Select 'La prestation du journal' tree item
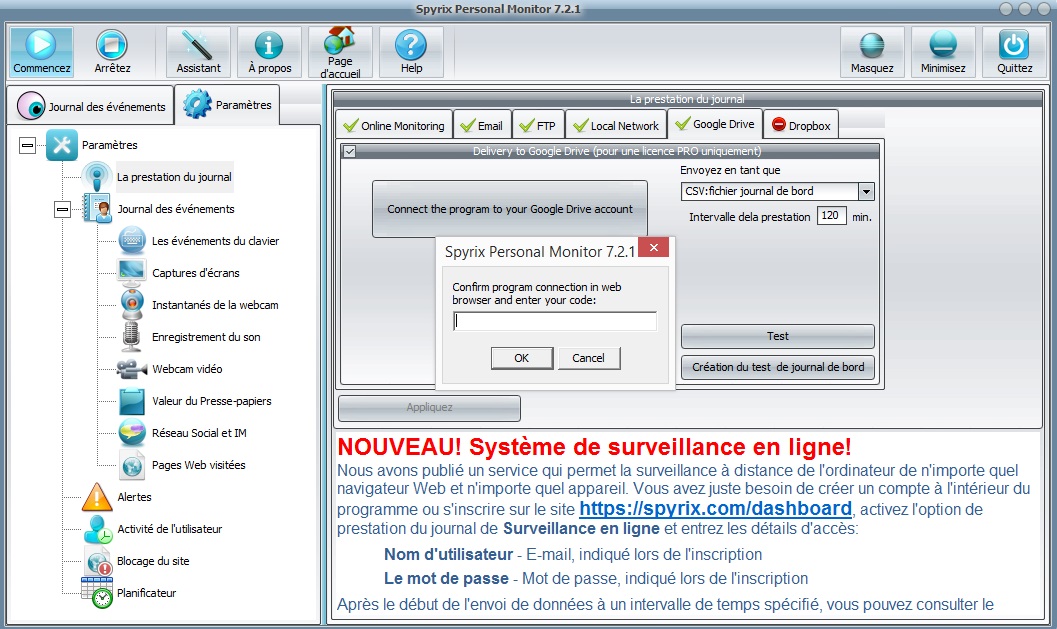The image size is (1057, 629). tap(174, 177)
